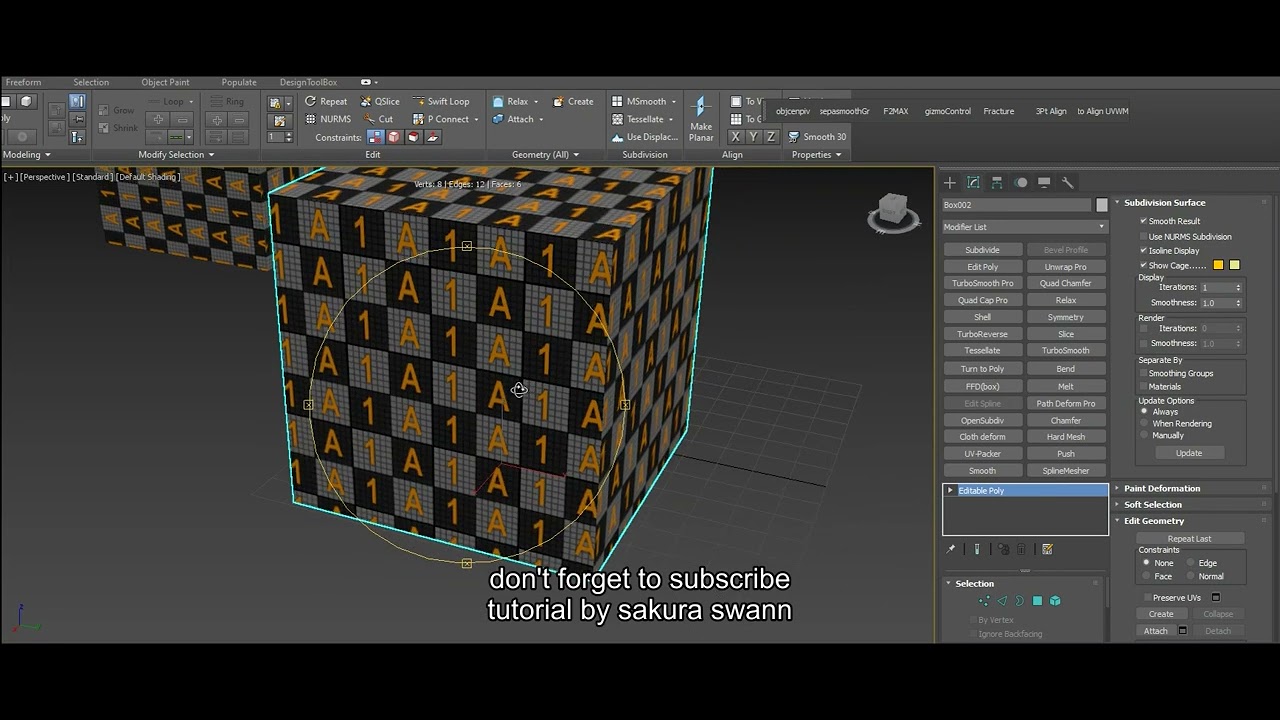The width and height of the screenshot is (1280, 720).
Task: Toggle Show End Result icon
Action: [x=977, y=549]
